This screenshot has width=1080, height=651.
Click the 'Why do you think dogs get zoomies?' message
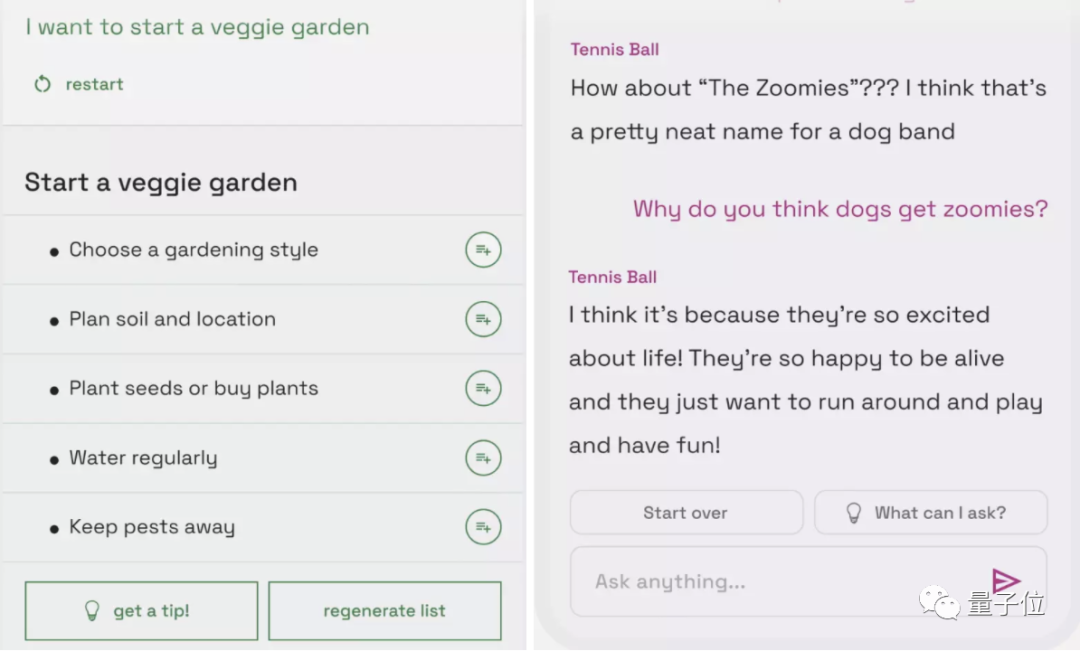[840, 209]
